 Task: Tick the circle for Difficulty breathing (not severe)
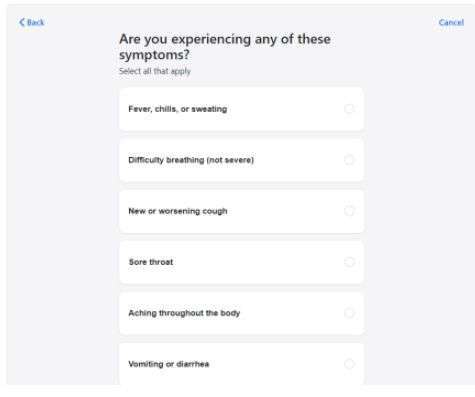349,160
